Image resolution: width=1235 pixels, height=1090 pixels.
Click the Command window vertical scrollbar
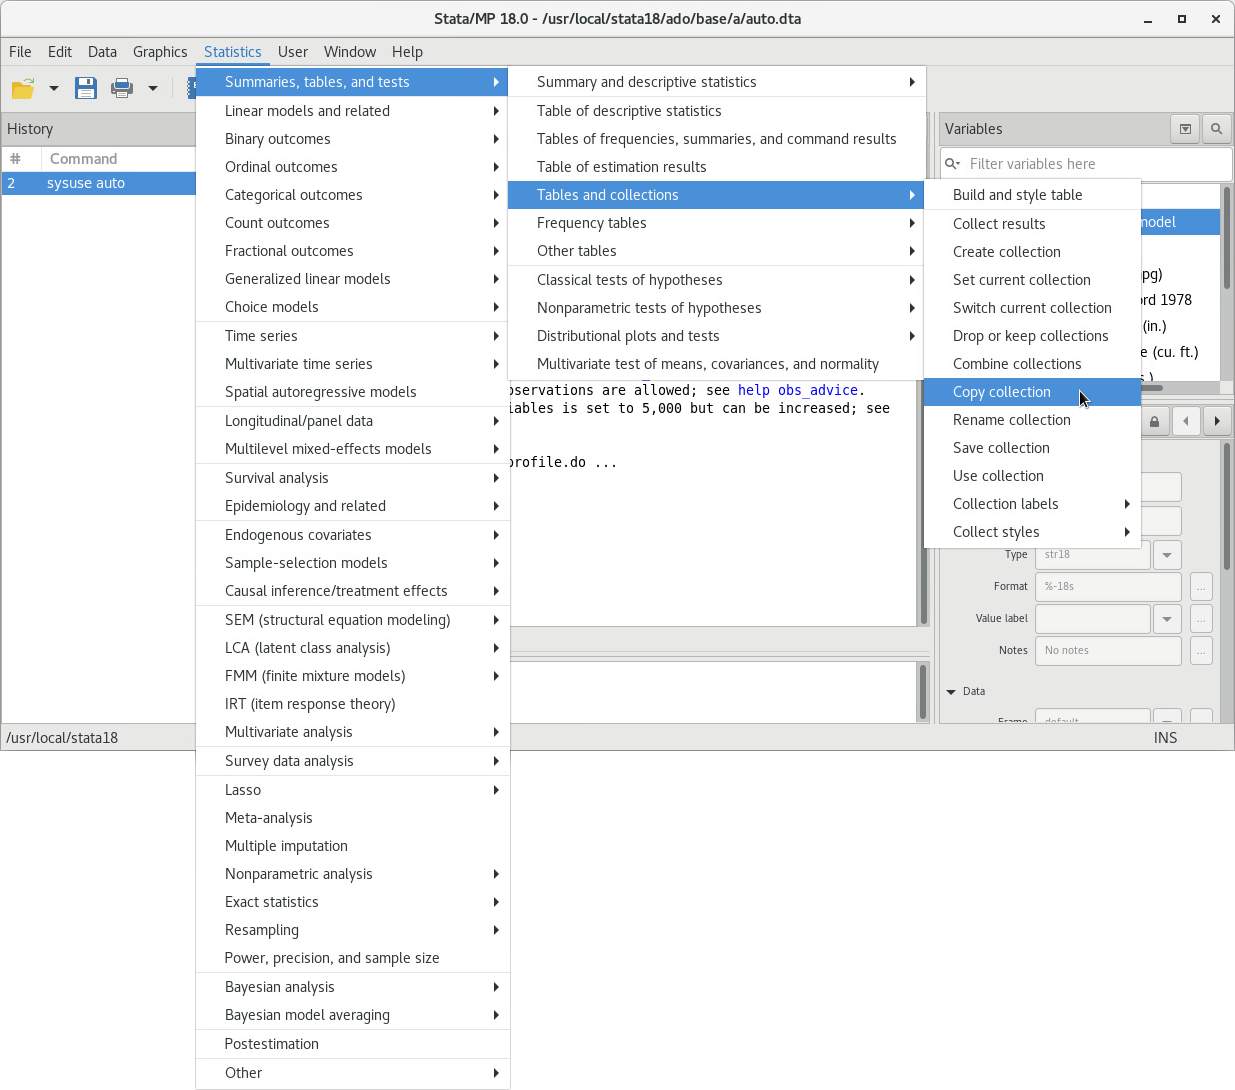click(922, 691)
